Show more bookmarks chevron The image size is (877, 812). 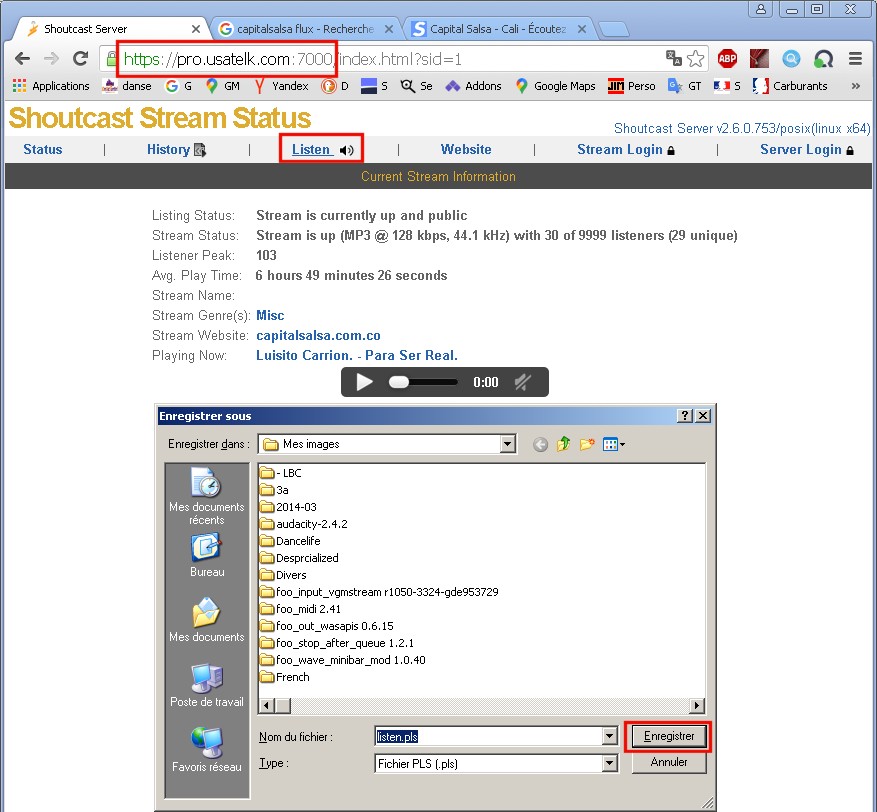pos(856,86)
